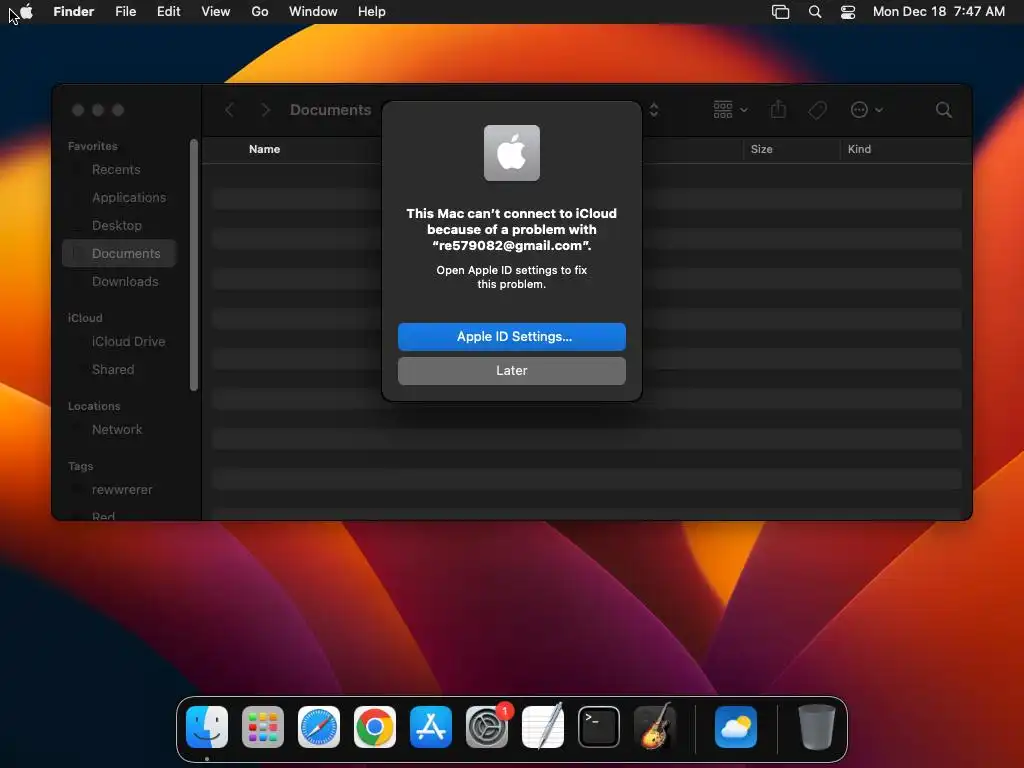1024x768 pixels.
Task: Click the Finder sidebar scrollbar
Action: [193, 265]
